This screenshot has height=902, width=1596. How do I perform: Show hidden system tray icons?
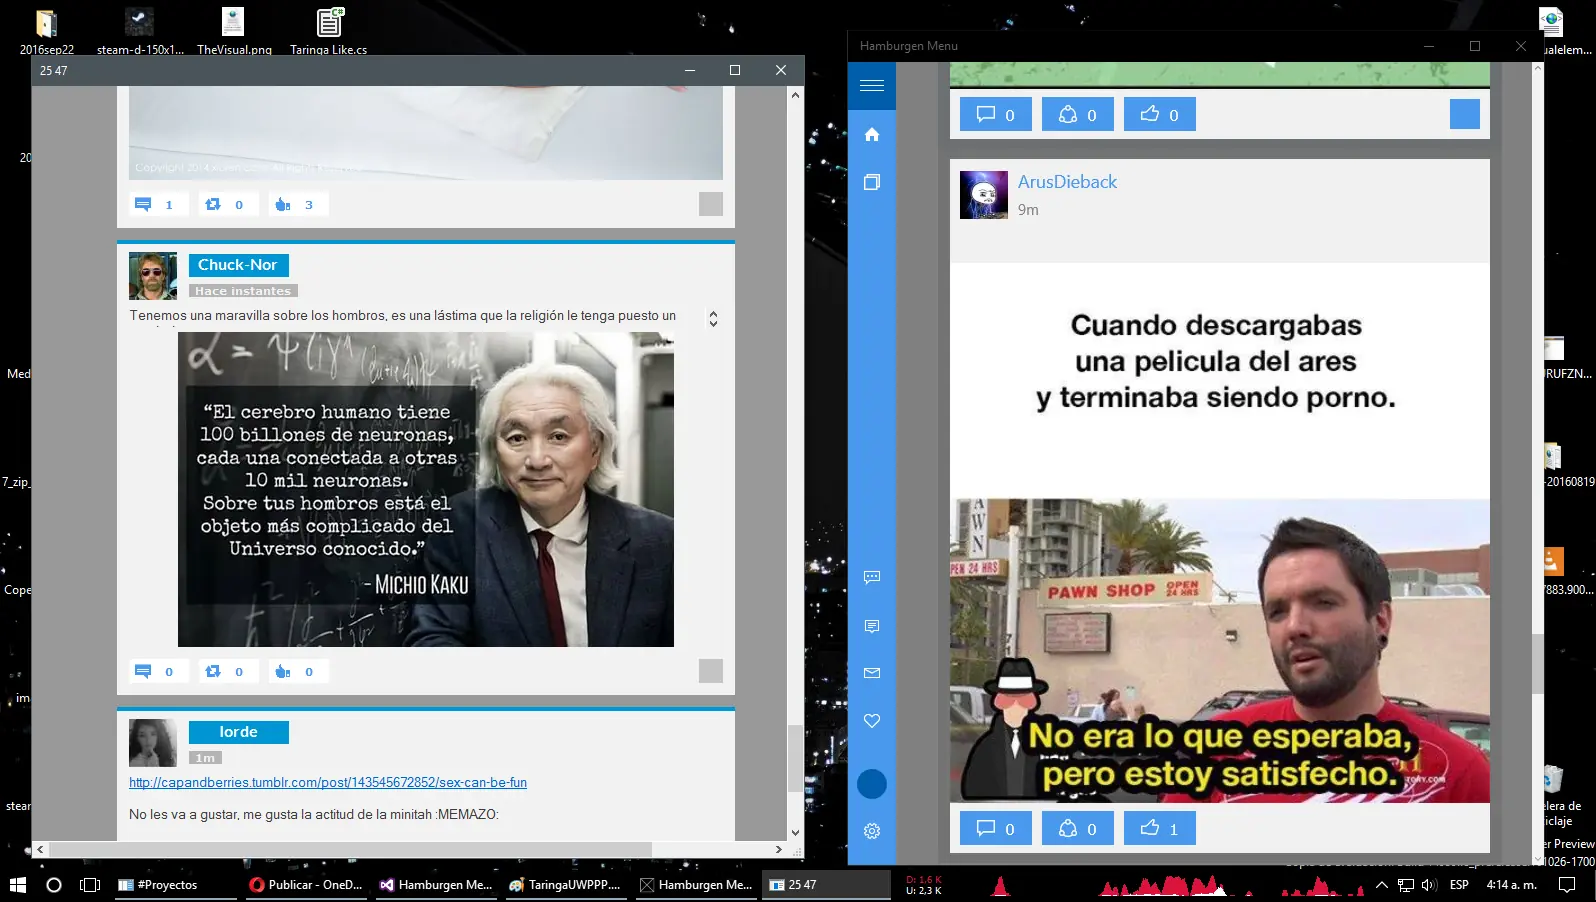[x=1382, y=885]
